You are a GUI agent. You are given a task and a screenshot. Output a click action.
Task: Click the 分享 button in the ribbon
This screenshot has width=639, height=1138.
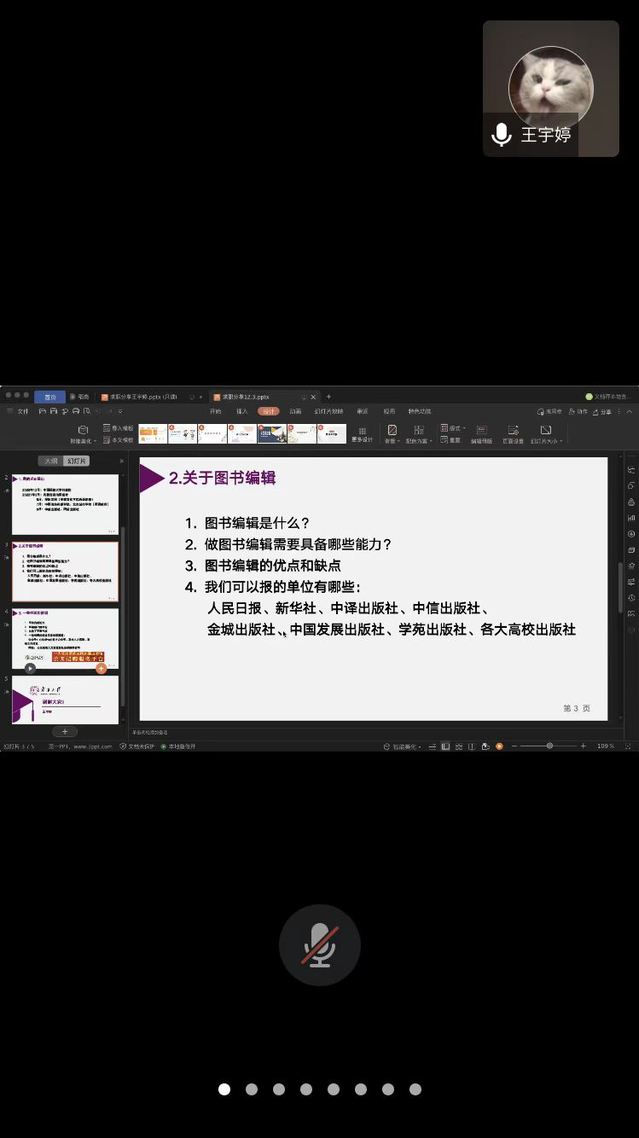click(604, 411)
